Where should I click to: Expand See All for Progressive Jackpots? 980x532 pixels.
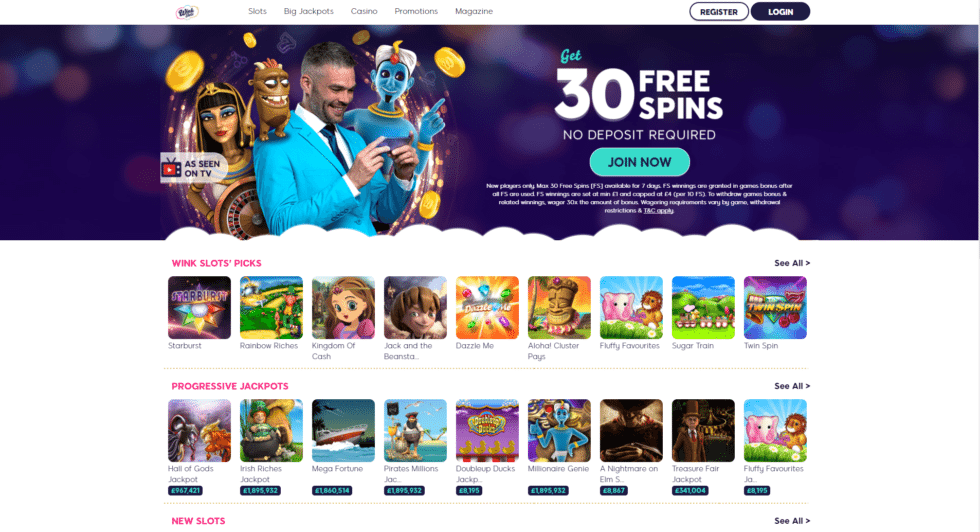coord(792,386)
